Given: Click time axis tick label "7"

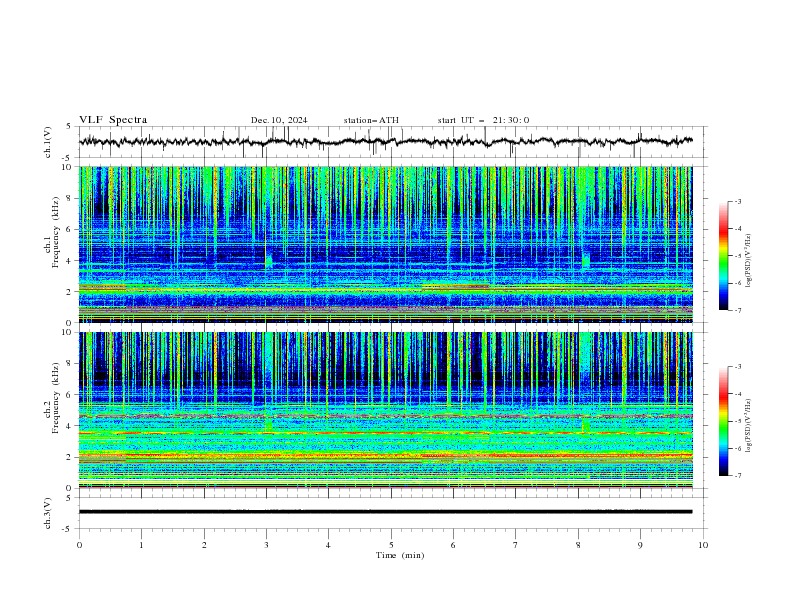Looking at the screenshot, I should click(x=515, y=545).
